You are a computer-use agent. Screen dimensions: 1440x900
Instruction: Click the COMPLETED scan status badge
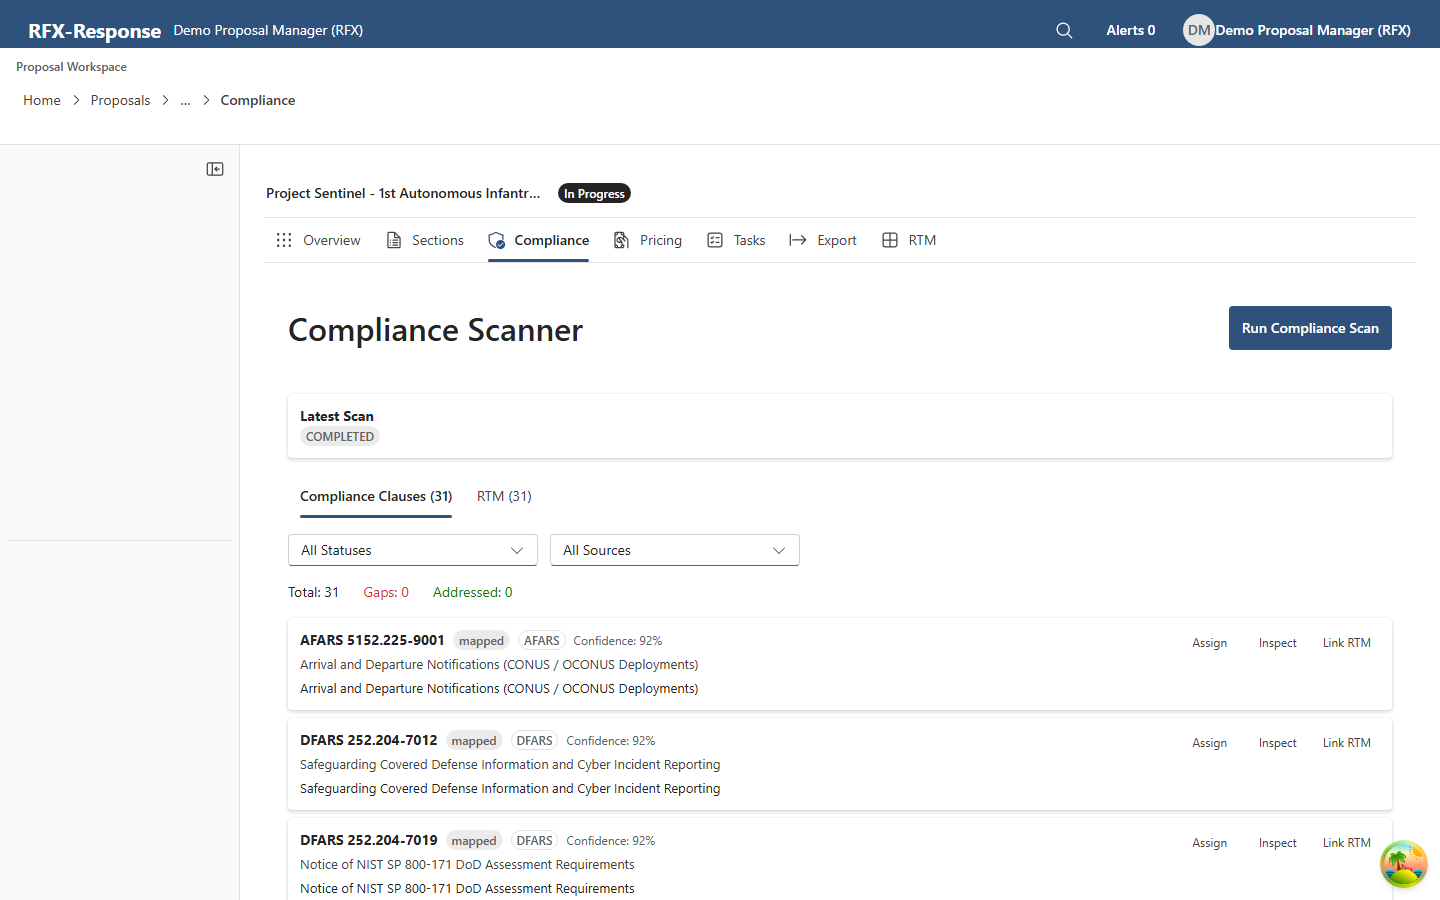tap(340, 437)
